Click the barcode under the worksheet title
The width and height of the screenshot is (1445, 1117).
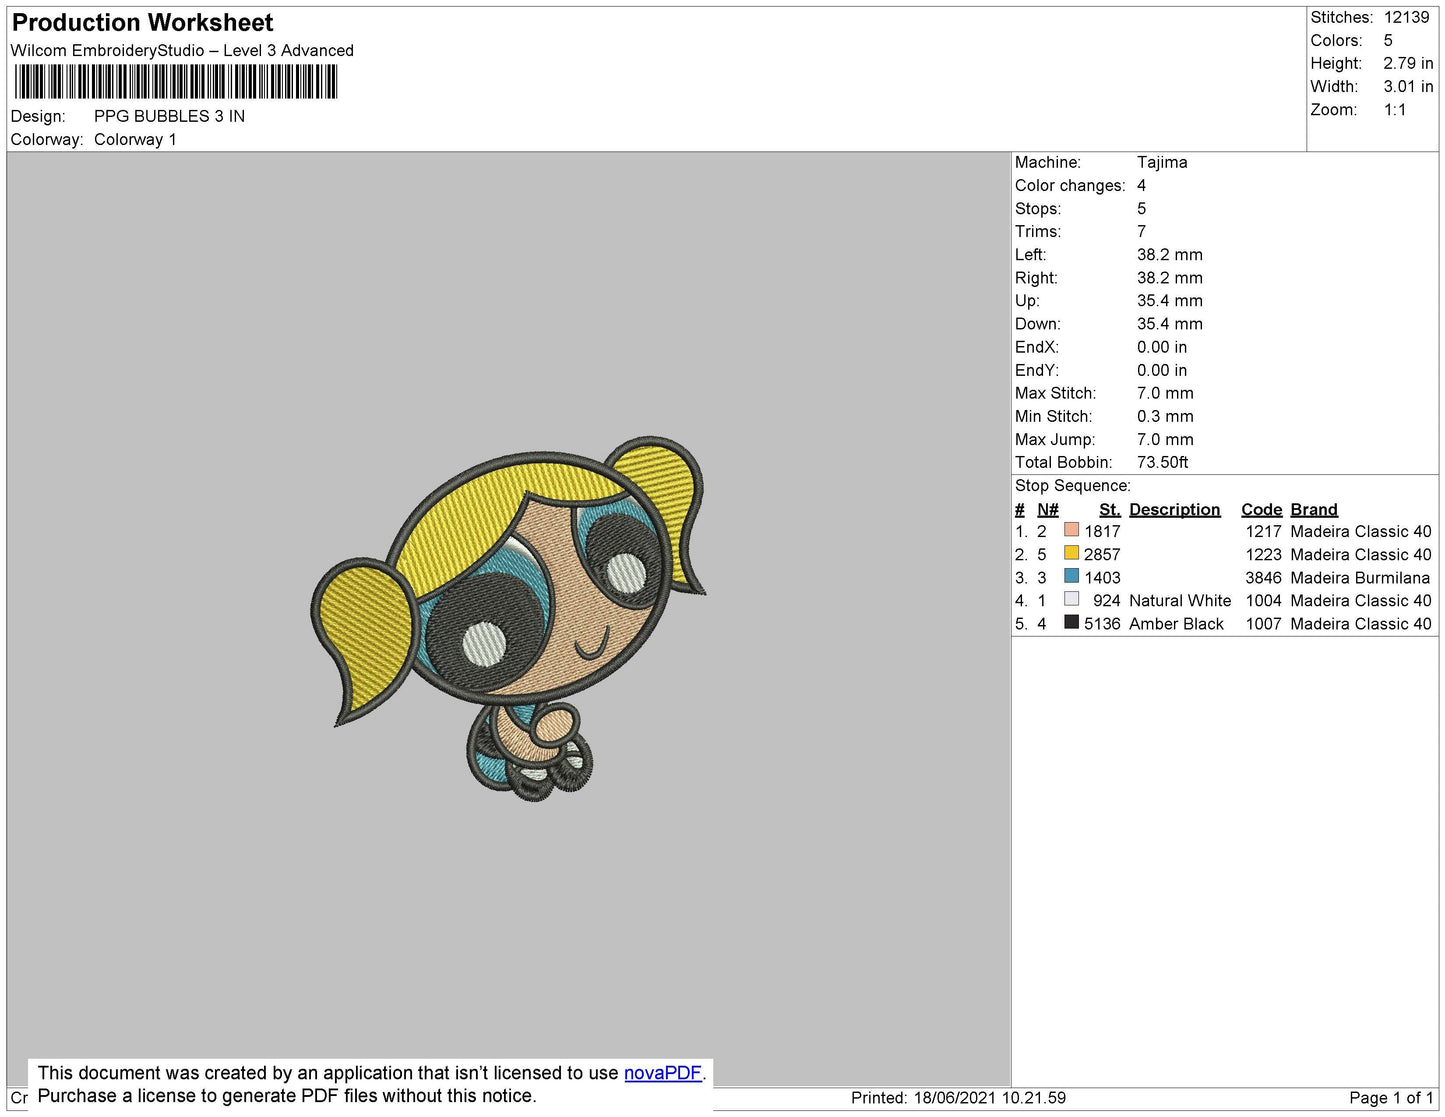pos(176,82)
